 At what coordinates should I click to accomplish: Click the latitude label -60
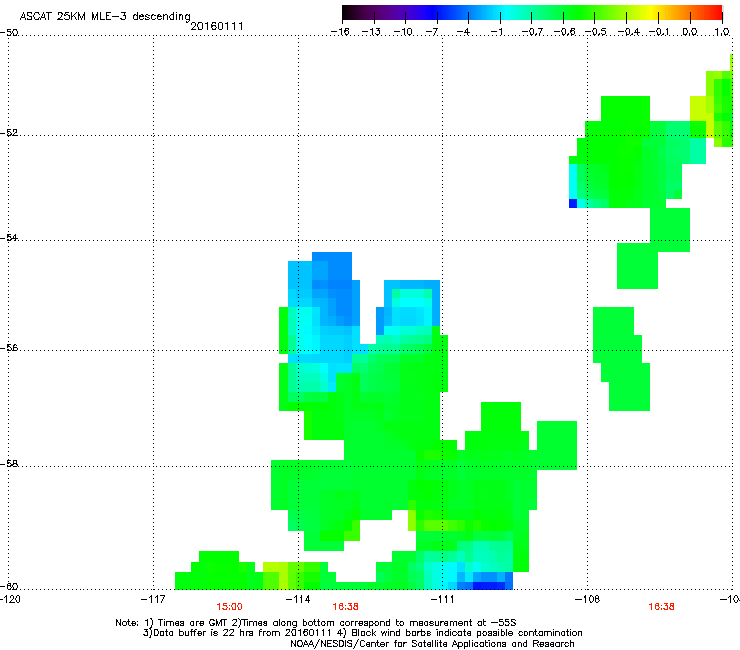[8, 587]
